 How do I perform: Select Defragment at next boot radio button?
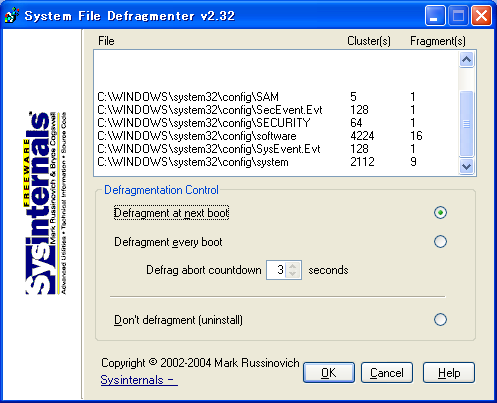(x=440, y=213)
